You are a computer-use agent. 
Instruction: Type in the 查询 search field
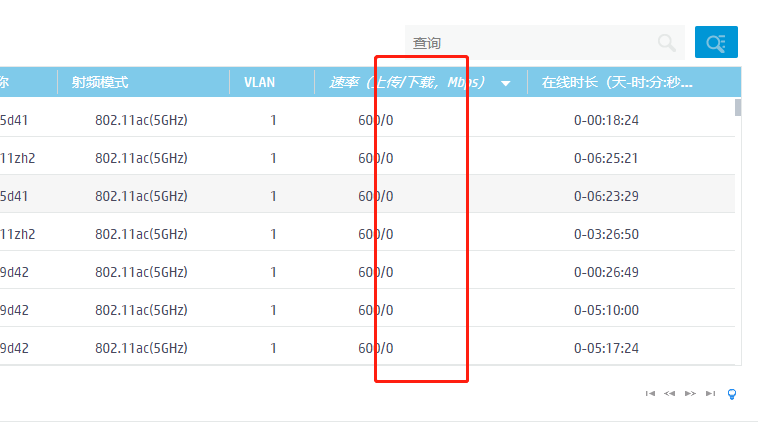530,43
